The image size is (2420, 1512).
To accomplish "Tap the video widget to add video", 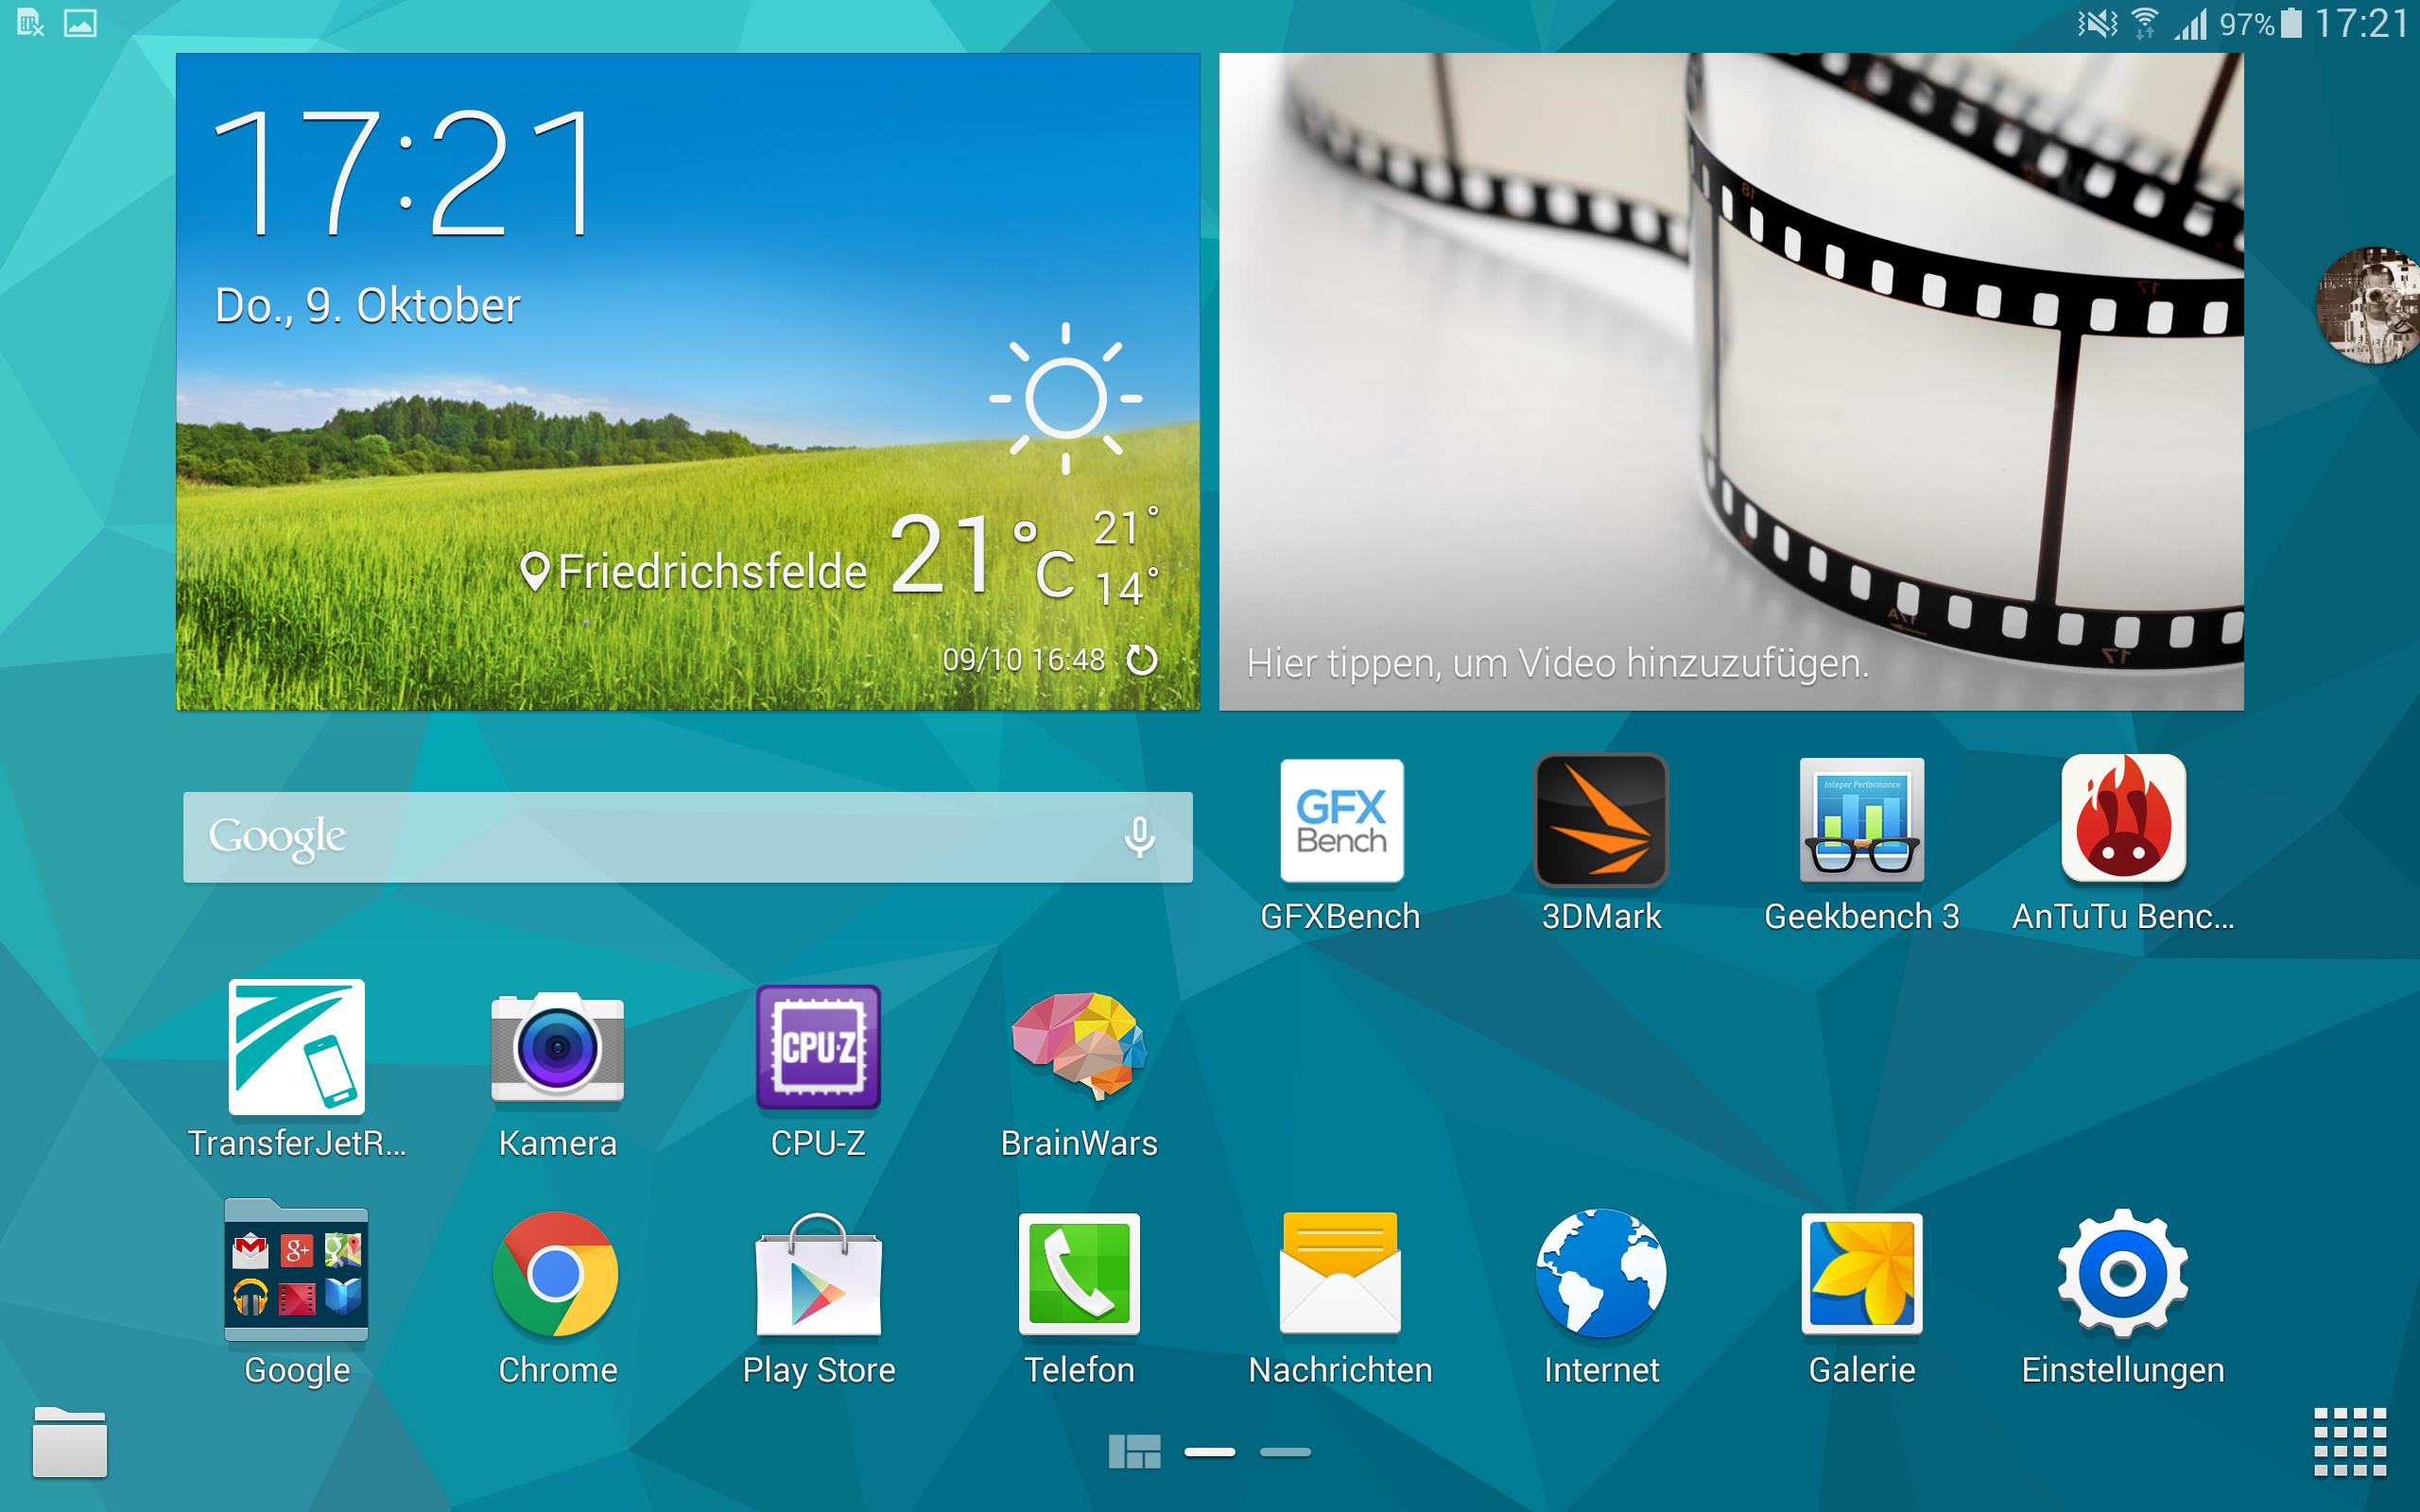I will [1731, 382].
